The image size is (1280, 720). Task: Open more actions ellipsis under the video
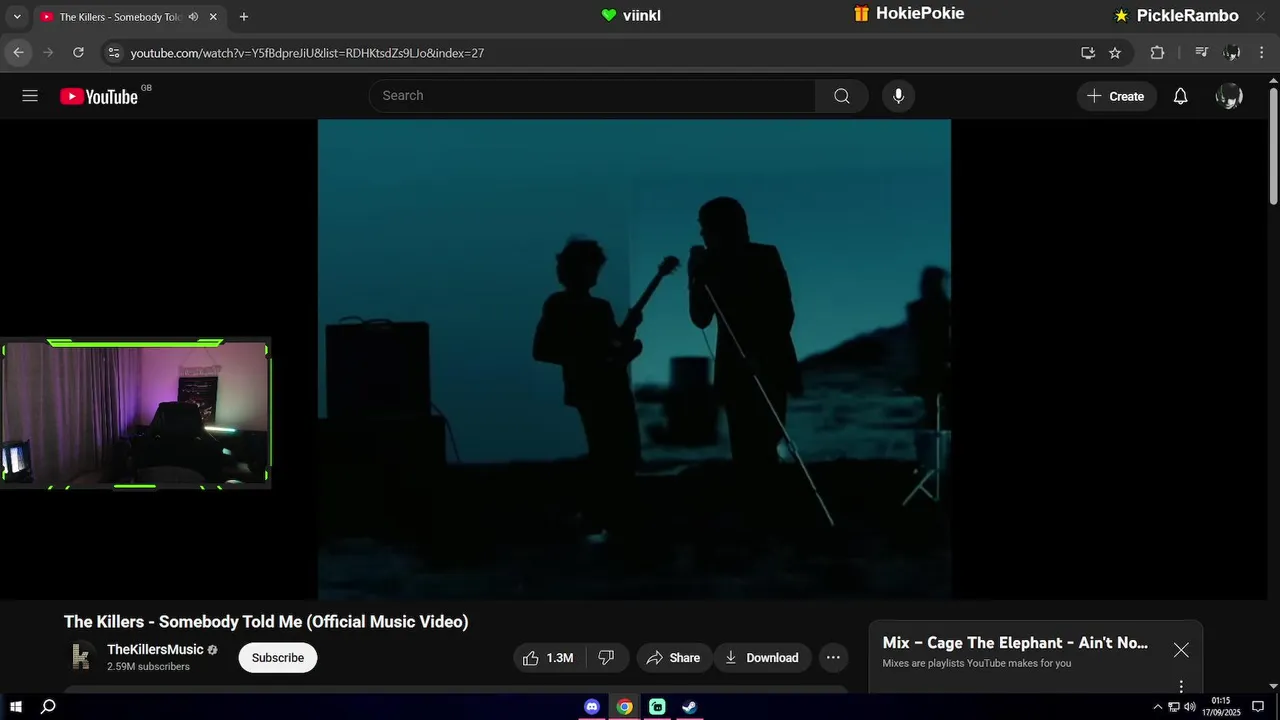(833, 658)
